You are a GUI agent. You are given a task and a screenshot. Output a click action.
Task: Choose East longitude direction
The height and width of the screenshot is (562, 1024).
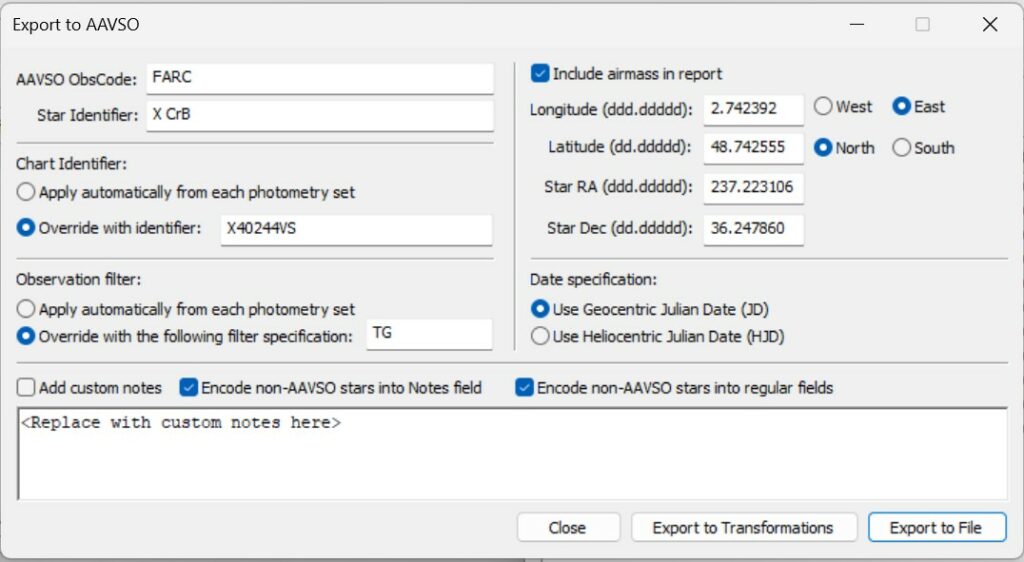tap(902, 107)
